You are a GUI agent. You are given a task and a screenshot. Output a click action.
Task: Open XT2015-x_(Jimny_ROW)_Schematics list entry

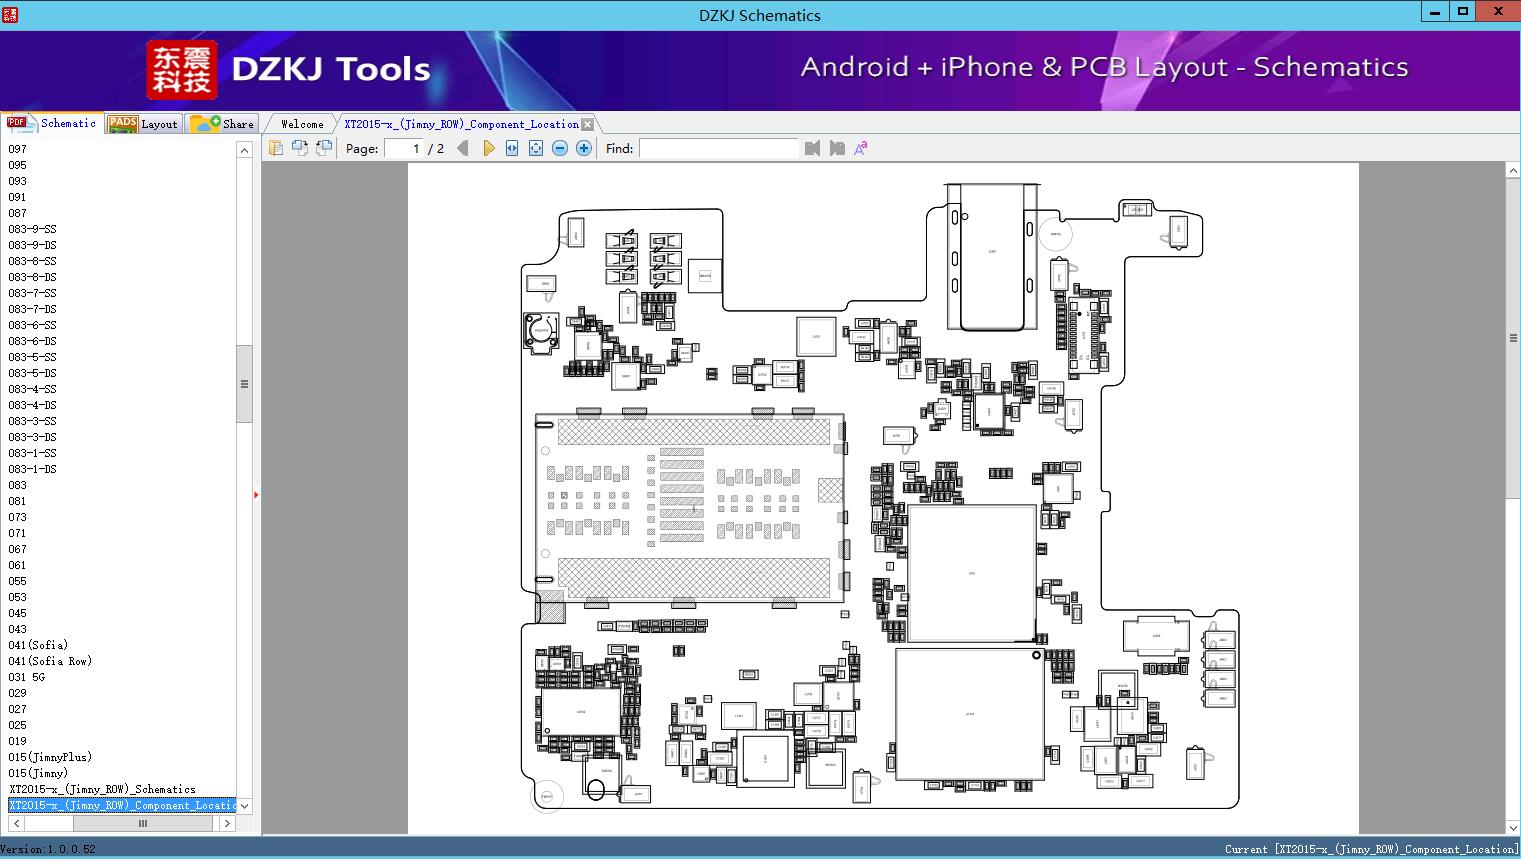pyautogui.click(x=103, y=789)
